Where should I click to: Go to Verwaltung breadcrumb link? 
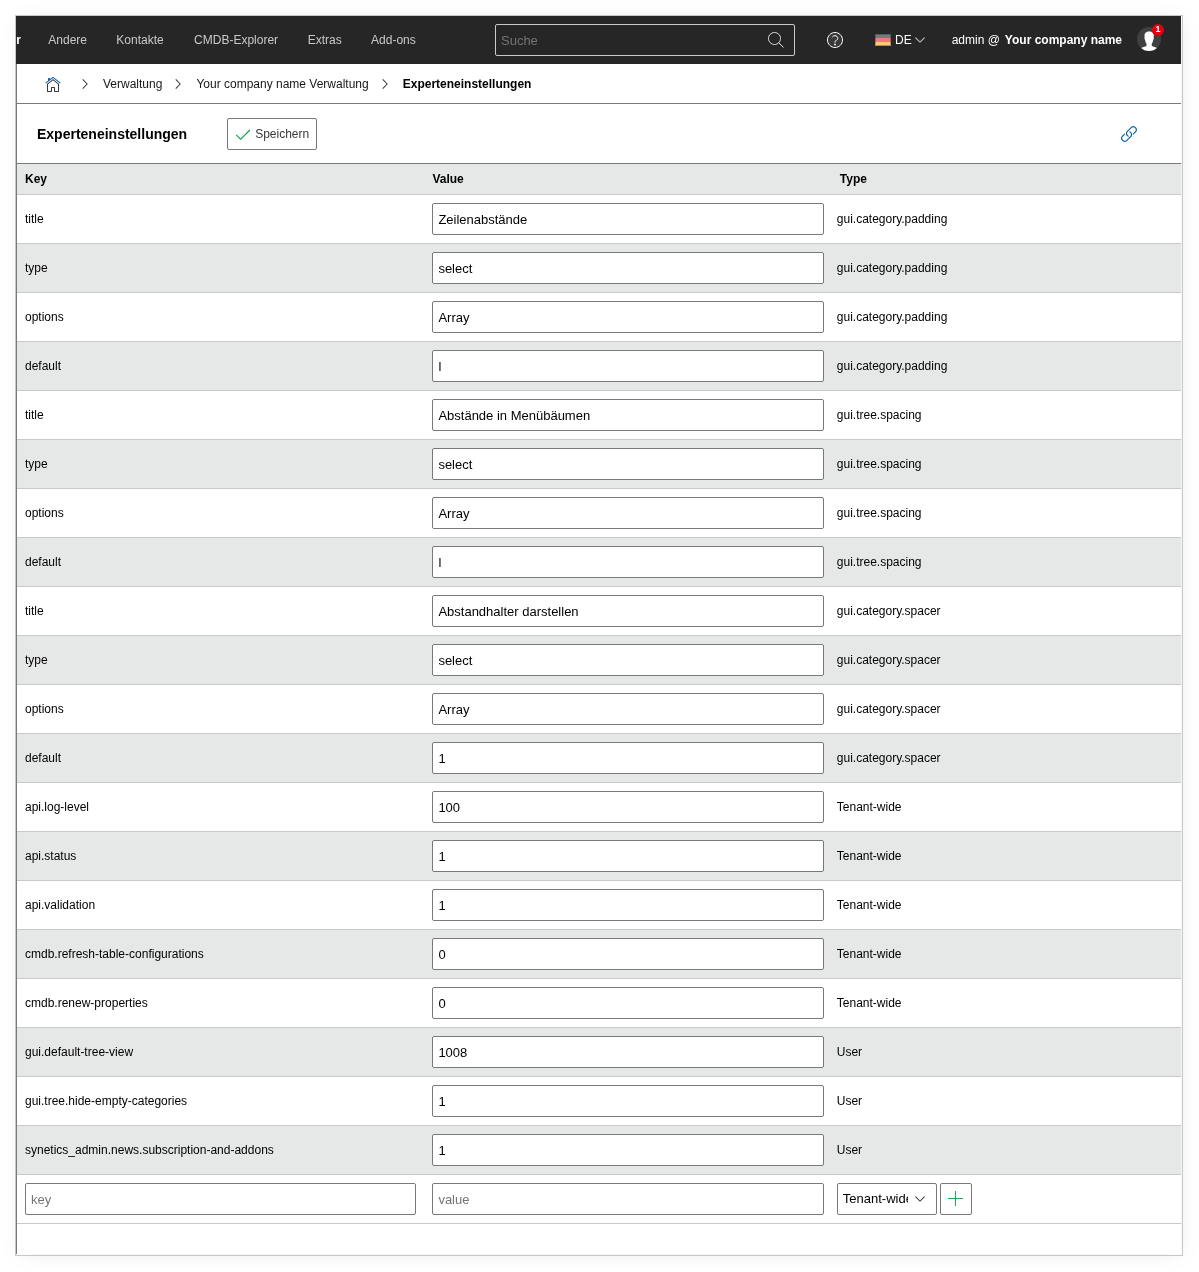coord(132,84)
